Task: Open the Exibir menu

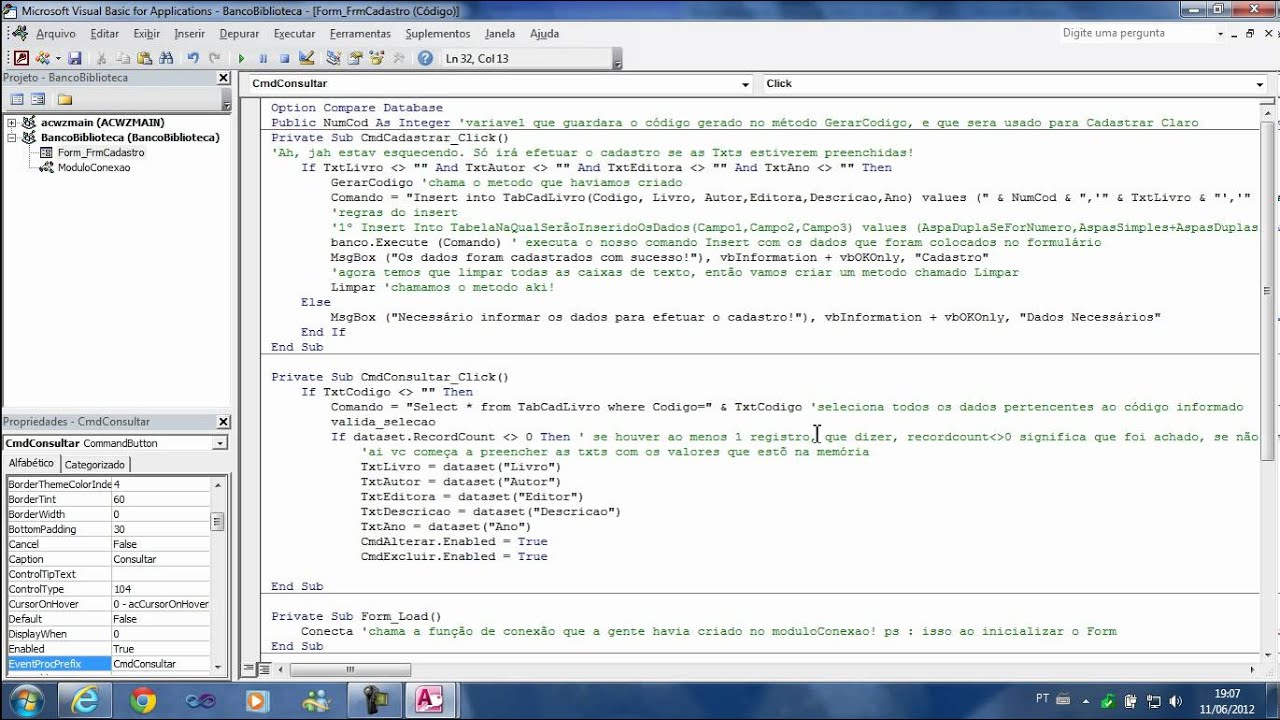Action: [146, 33]
